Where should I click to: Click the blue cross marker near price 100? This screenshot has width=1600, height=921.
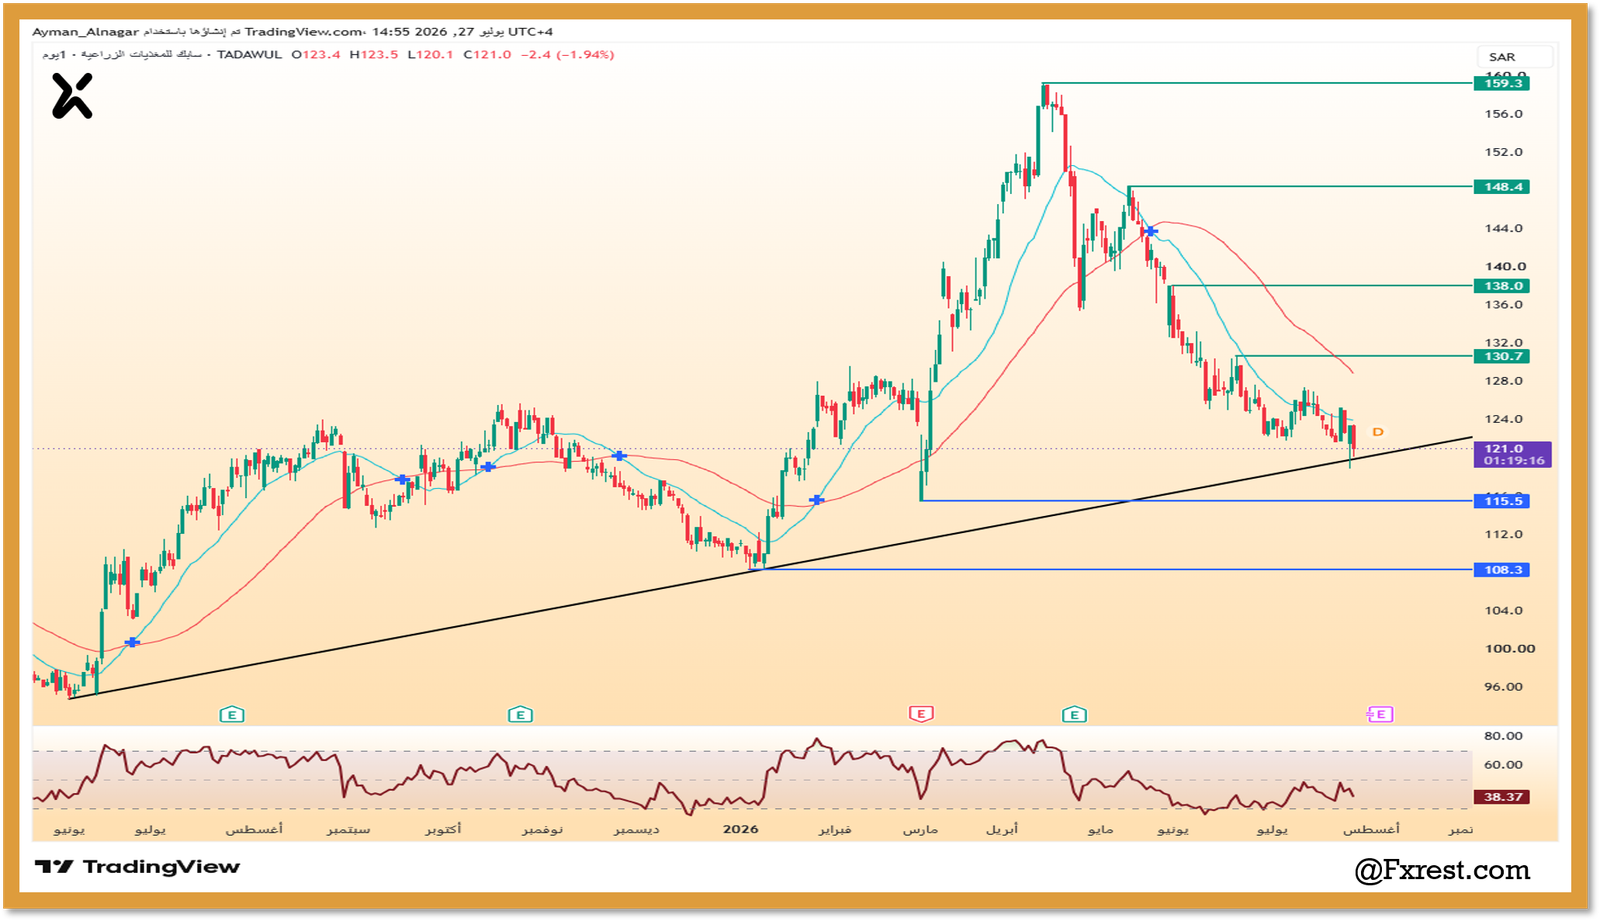(x=132, y=642)
